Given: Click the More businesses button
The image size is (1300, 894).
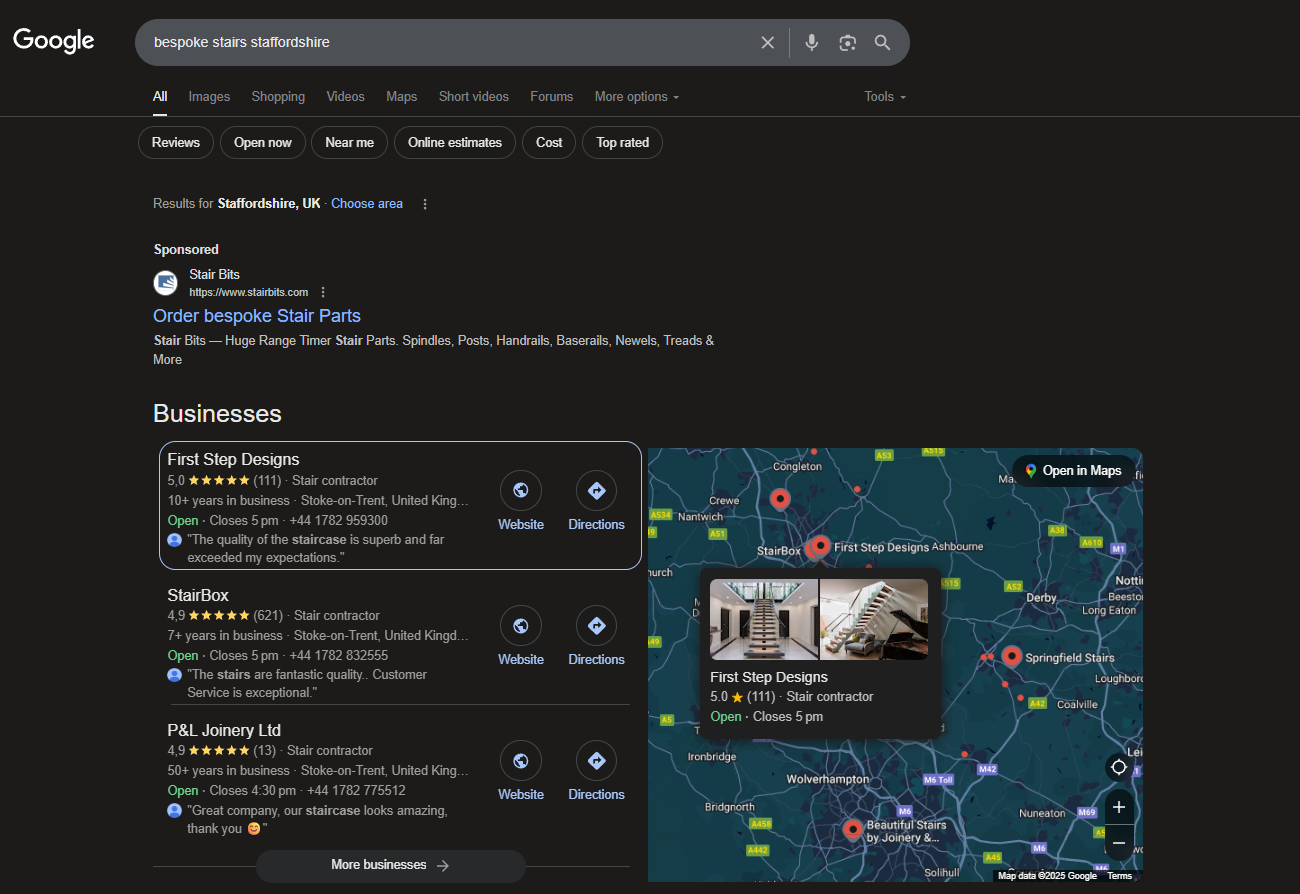Looking at the screenshot, I should click(x=391, y=865).
